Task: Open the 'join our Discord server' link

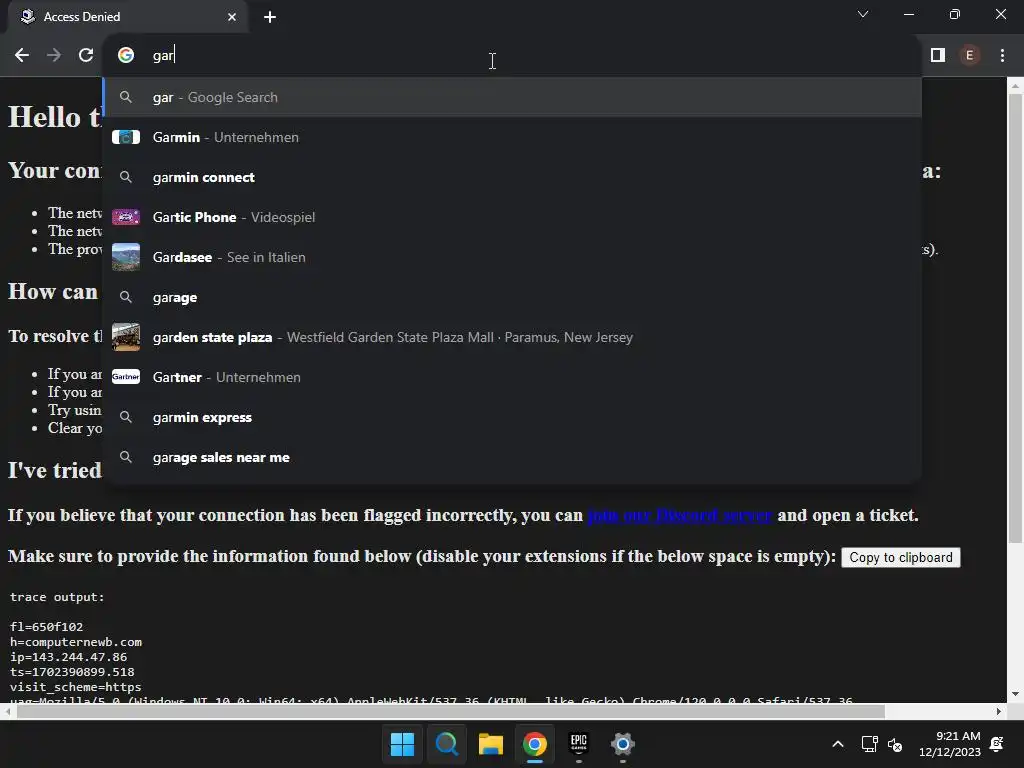Action: 680,515
